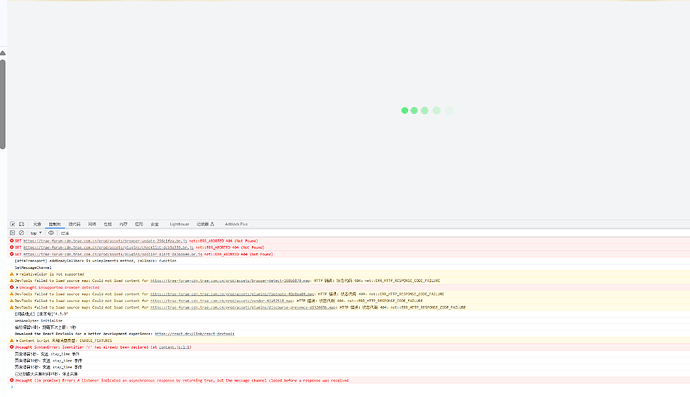Viewport: 690px width, 397px height.
Task: Toggle the console sidebar icon
Action: [x=12, y=233]
